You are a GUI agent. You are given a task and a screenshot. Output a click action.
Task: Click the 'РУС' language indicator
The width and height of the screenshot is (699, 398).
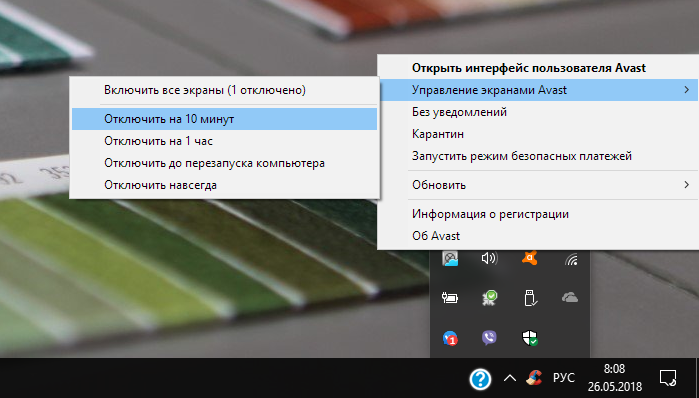tap(564, 378)
